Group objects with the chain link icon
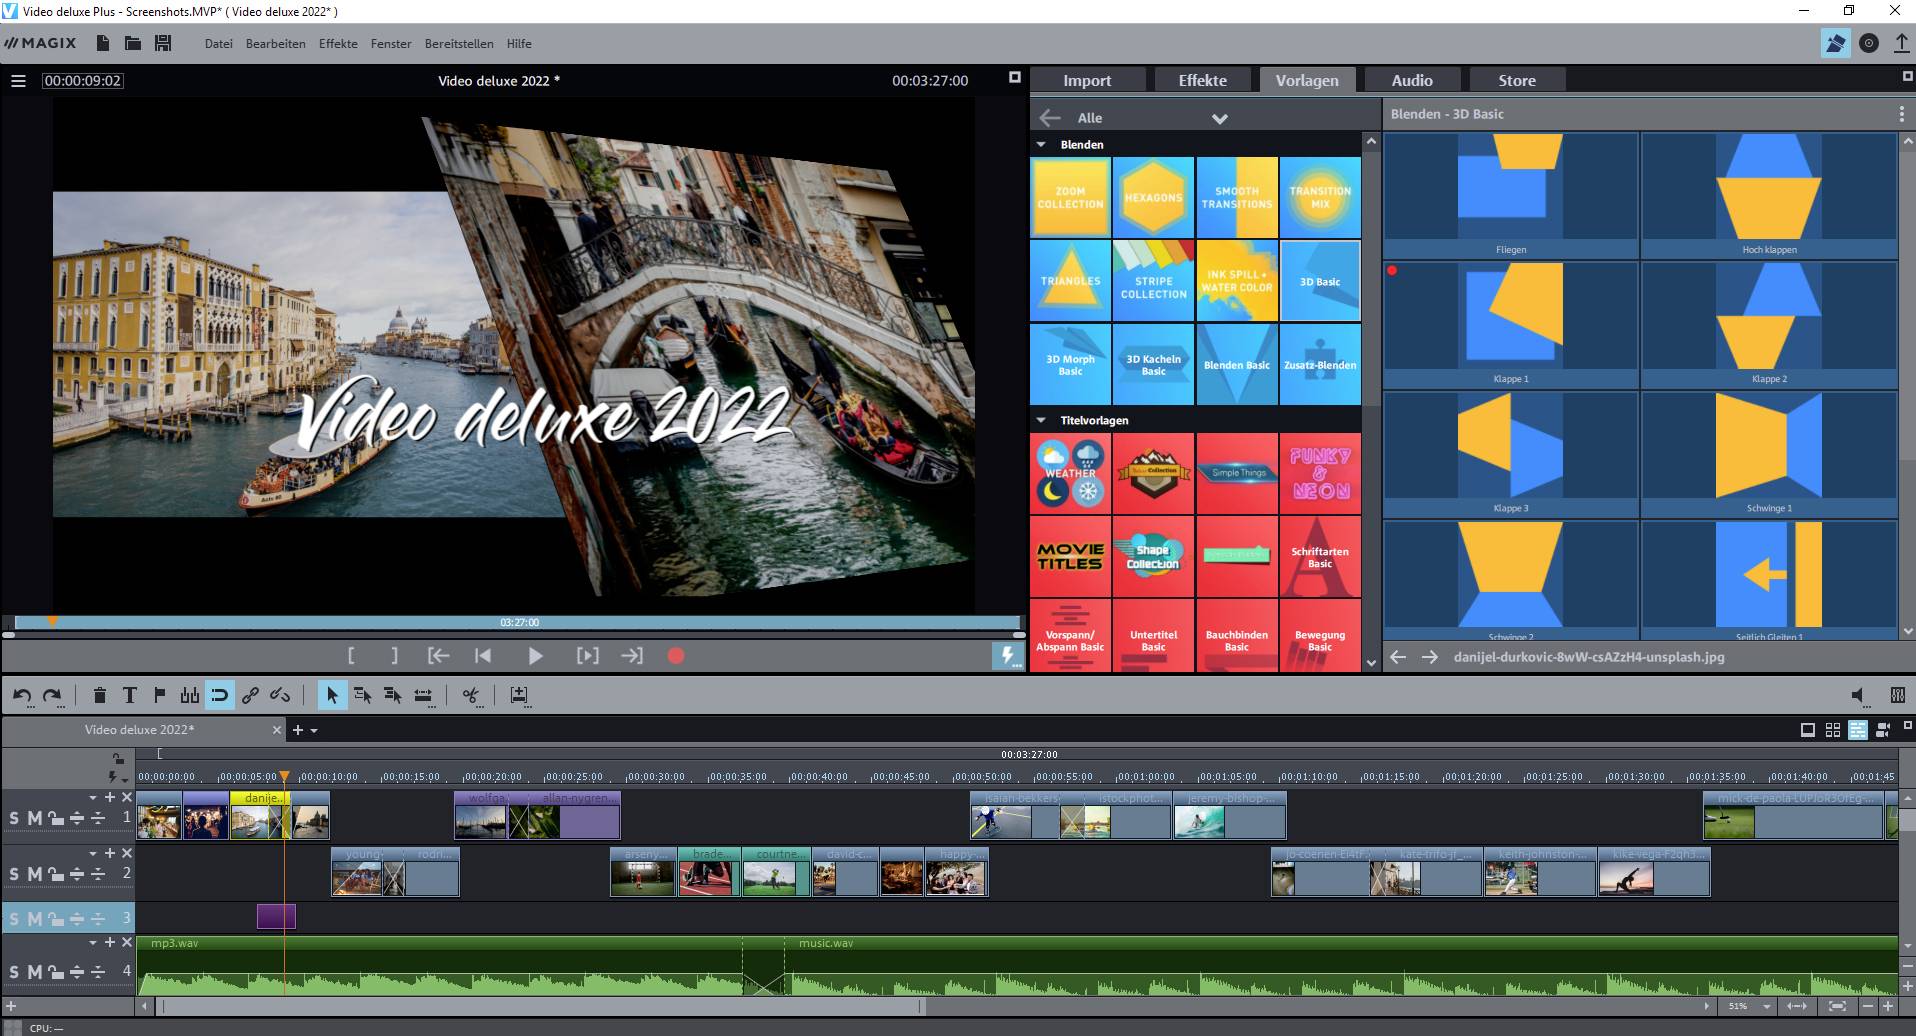The image size is (1916, 1036). click(250, 695)
